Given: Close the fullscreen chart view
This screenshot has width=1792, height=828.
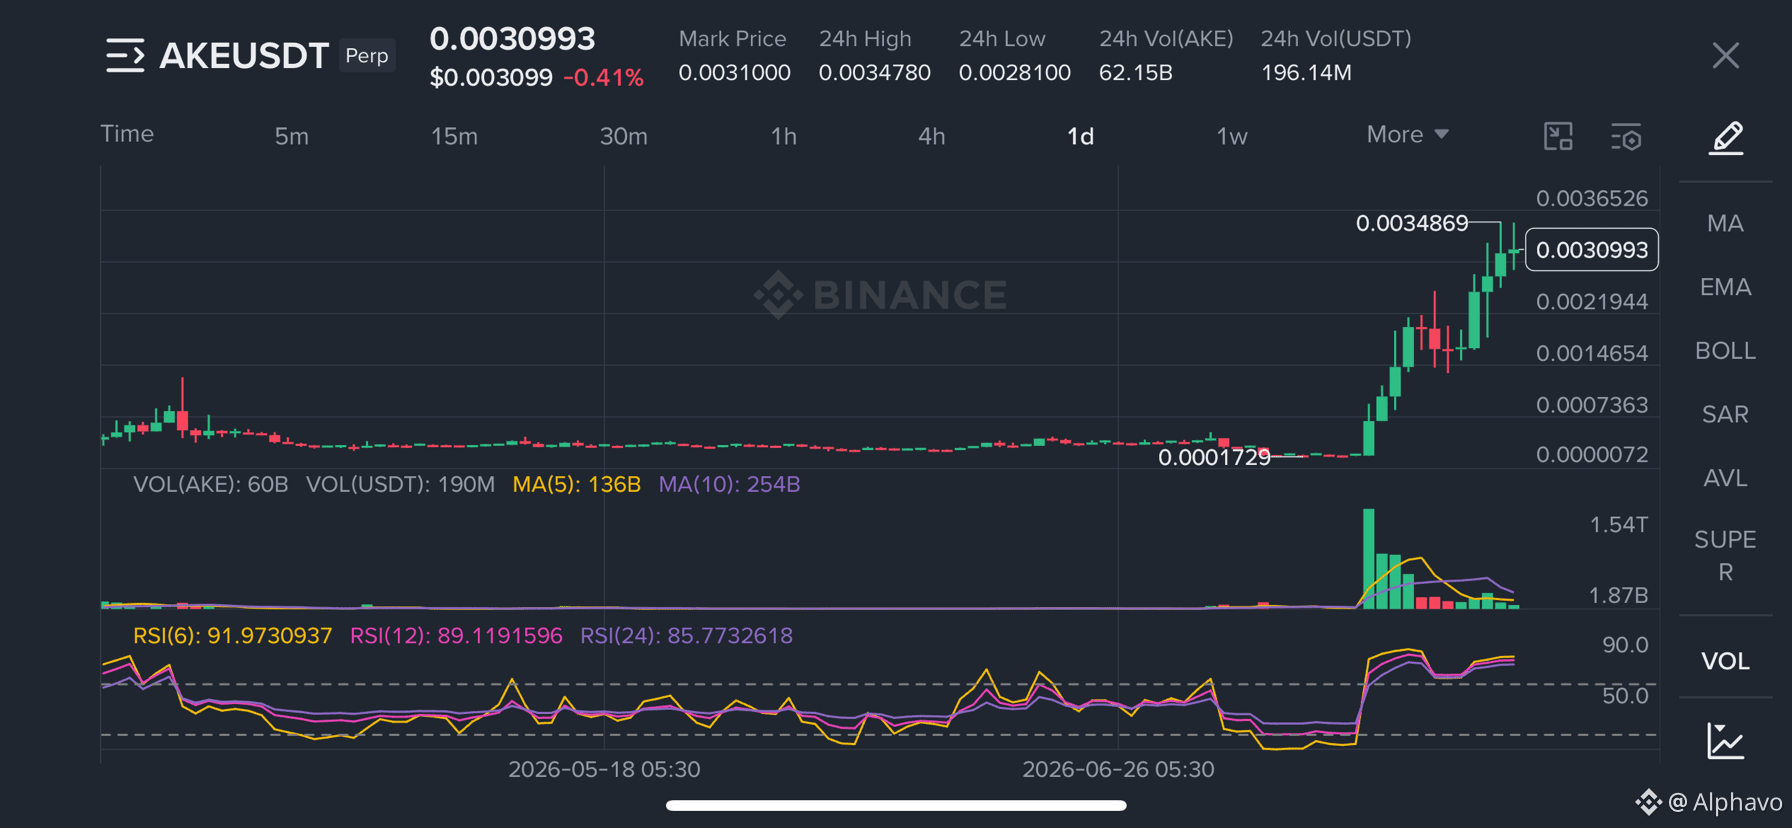Looking at the screenshot, I should (x=1725, y=55).
